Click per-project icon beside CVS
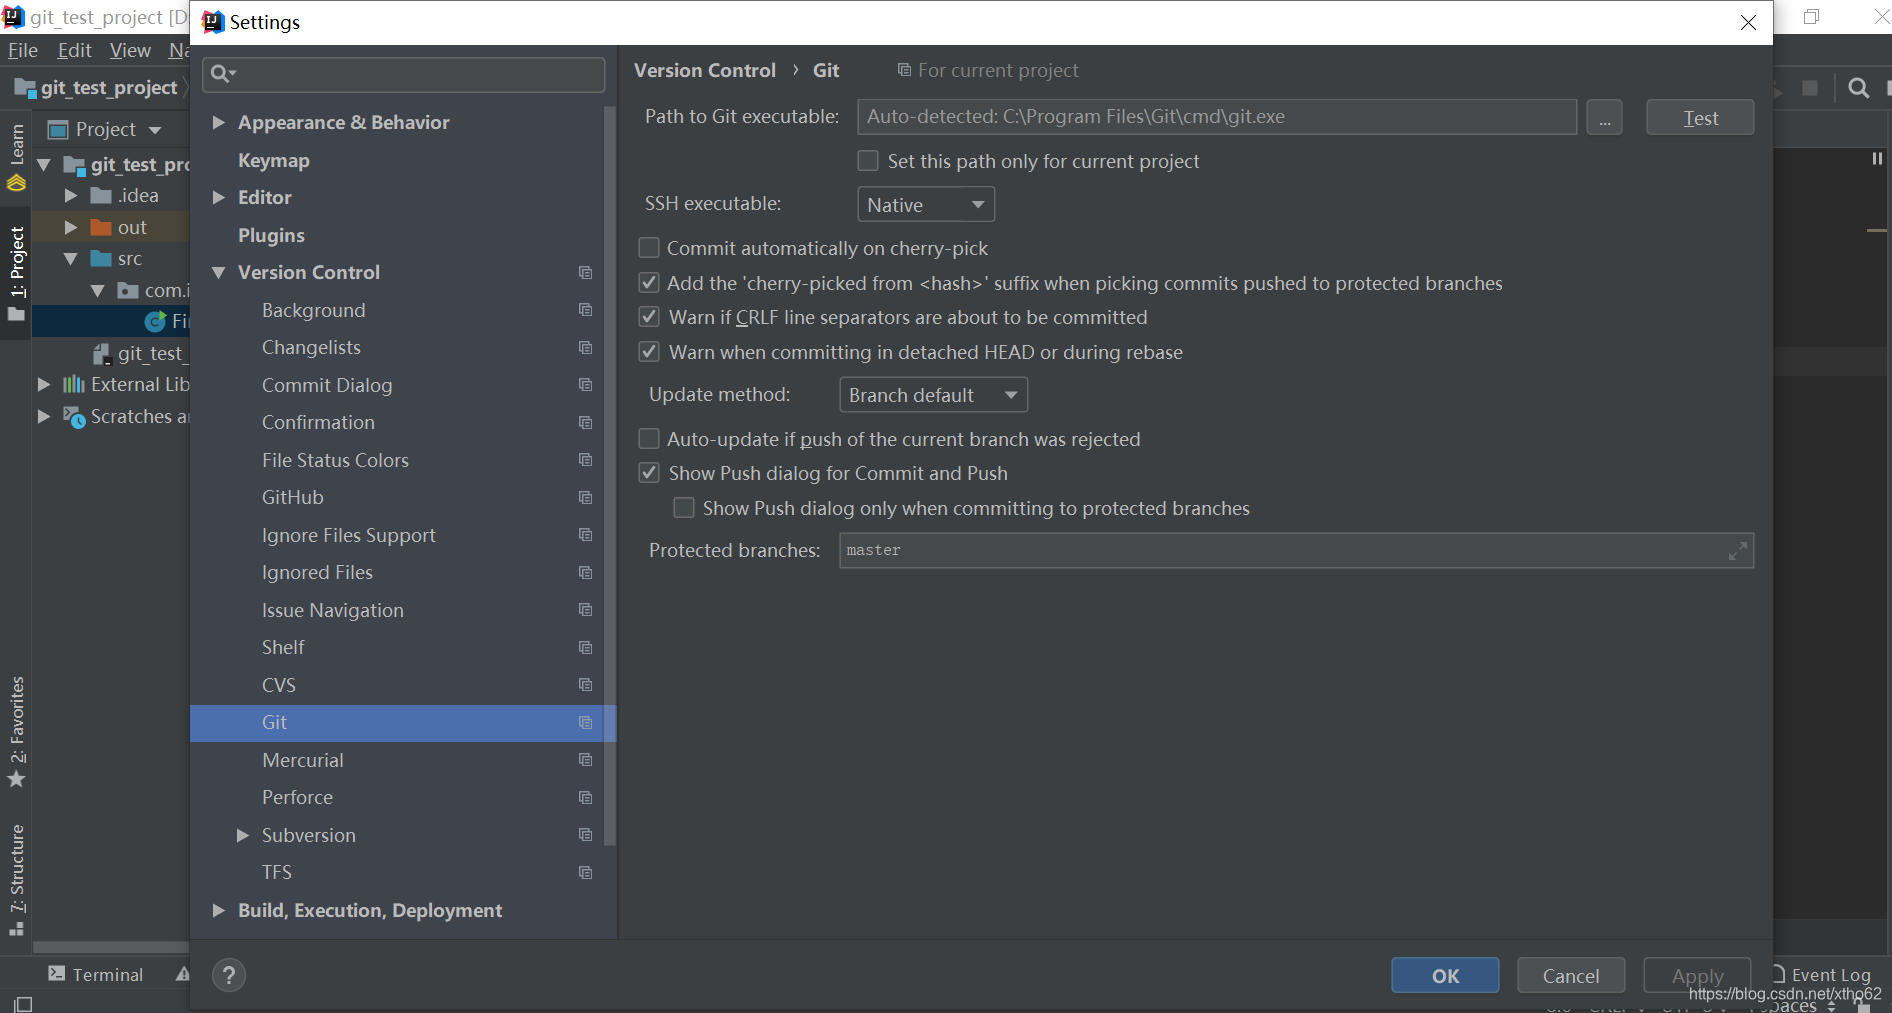Image resolution: width=1892 pixels, height=1013 pixels. click(x=586, y=685)
